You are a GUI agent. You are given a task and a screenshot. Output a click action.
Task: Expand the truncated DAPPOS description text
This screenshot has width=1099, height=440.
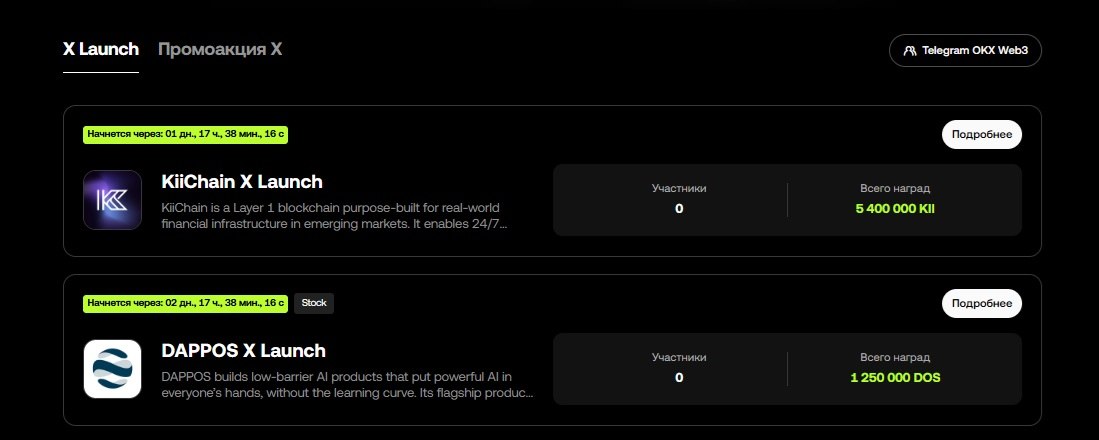coord(348,385)
